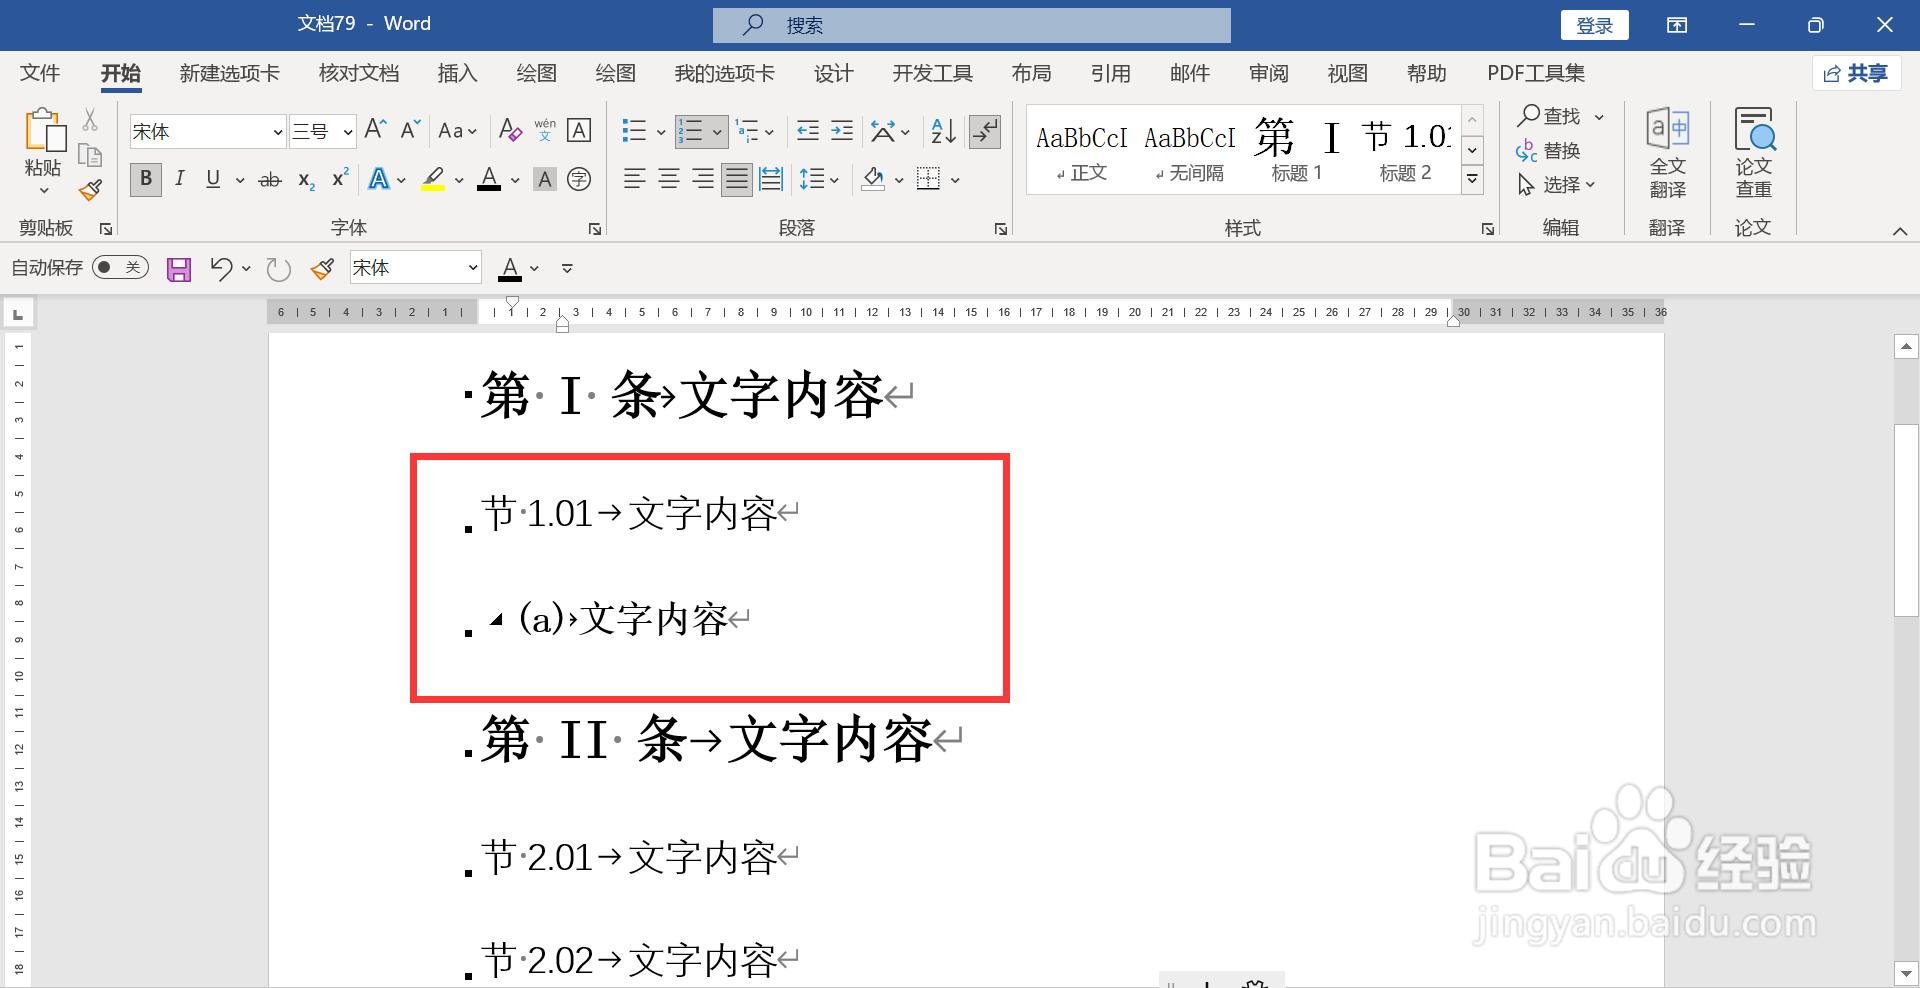1920x988 pixels.
Task: Click Replace (替换) button
Action: click(1549, 151)
